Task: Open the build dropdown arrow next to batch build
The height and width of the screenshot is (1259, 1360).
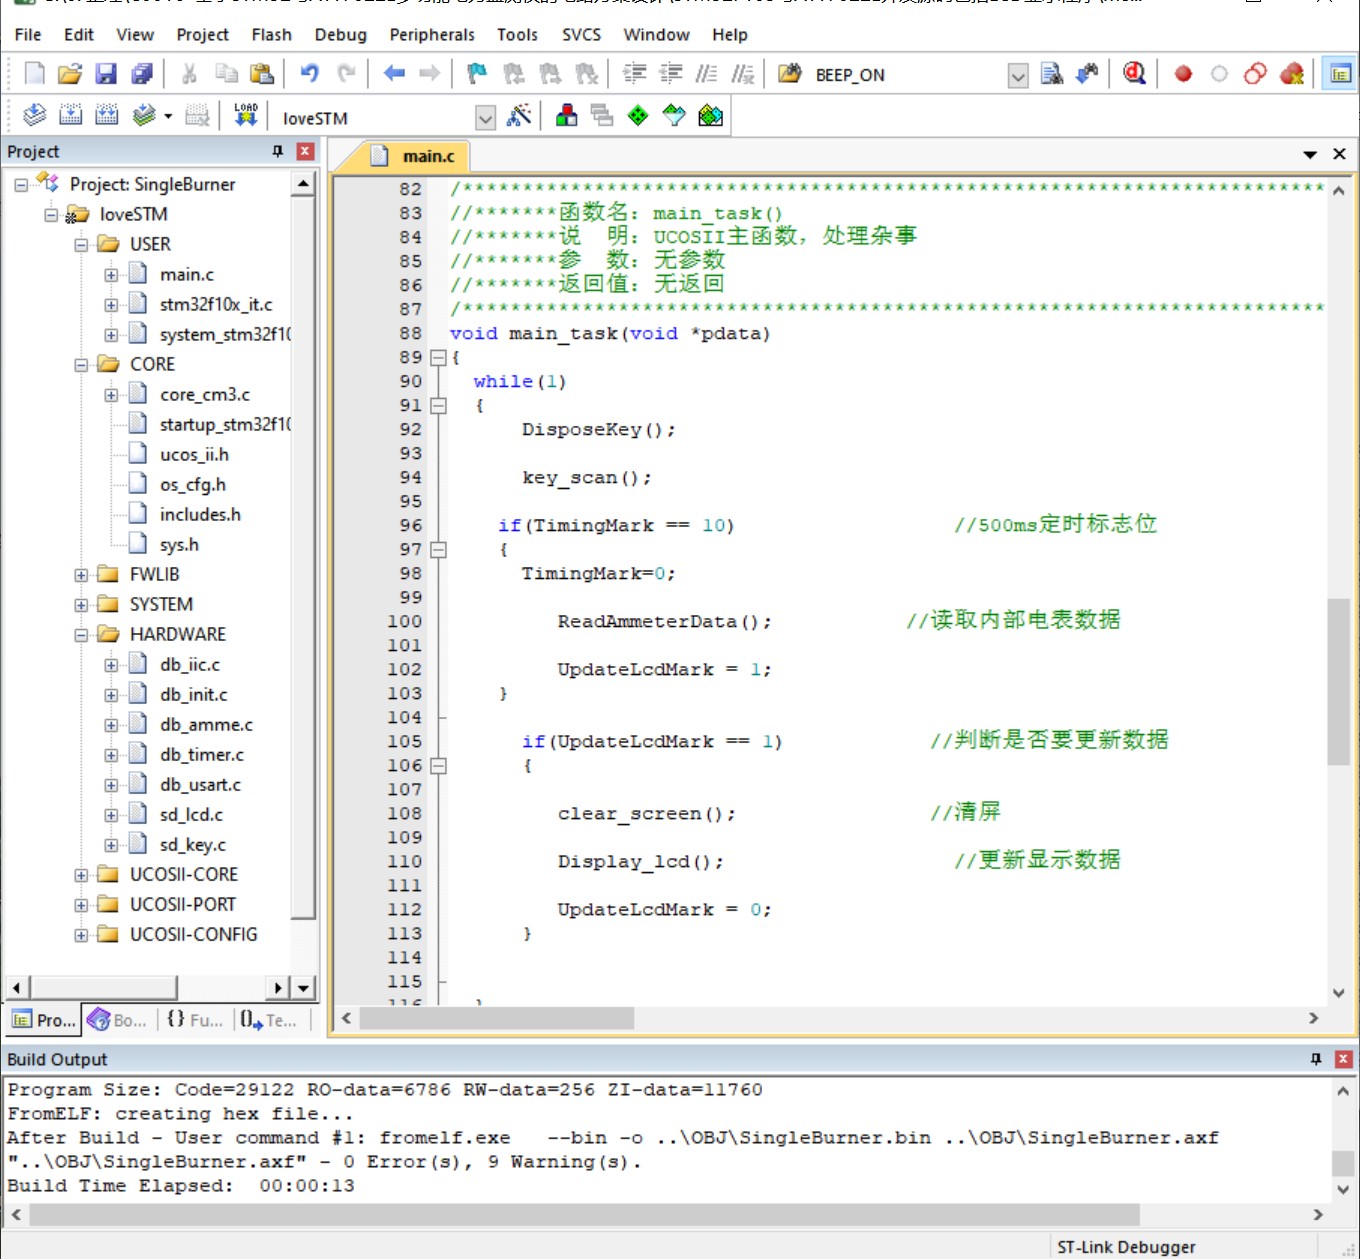Action: (168, 116)
